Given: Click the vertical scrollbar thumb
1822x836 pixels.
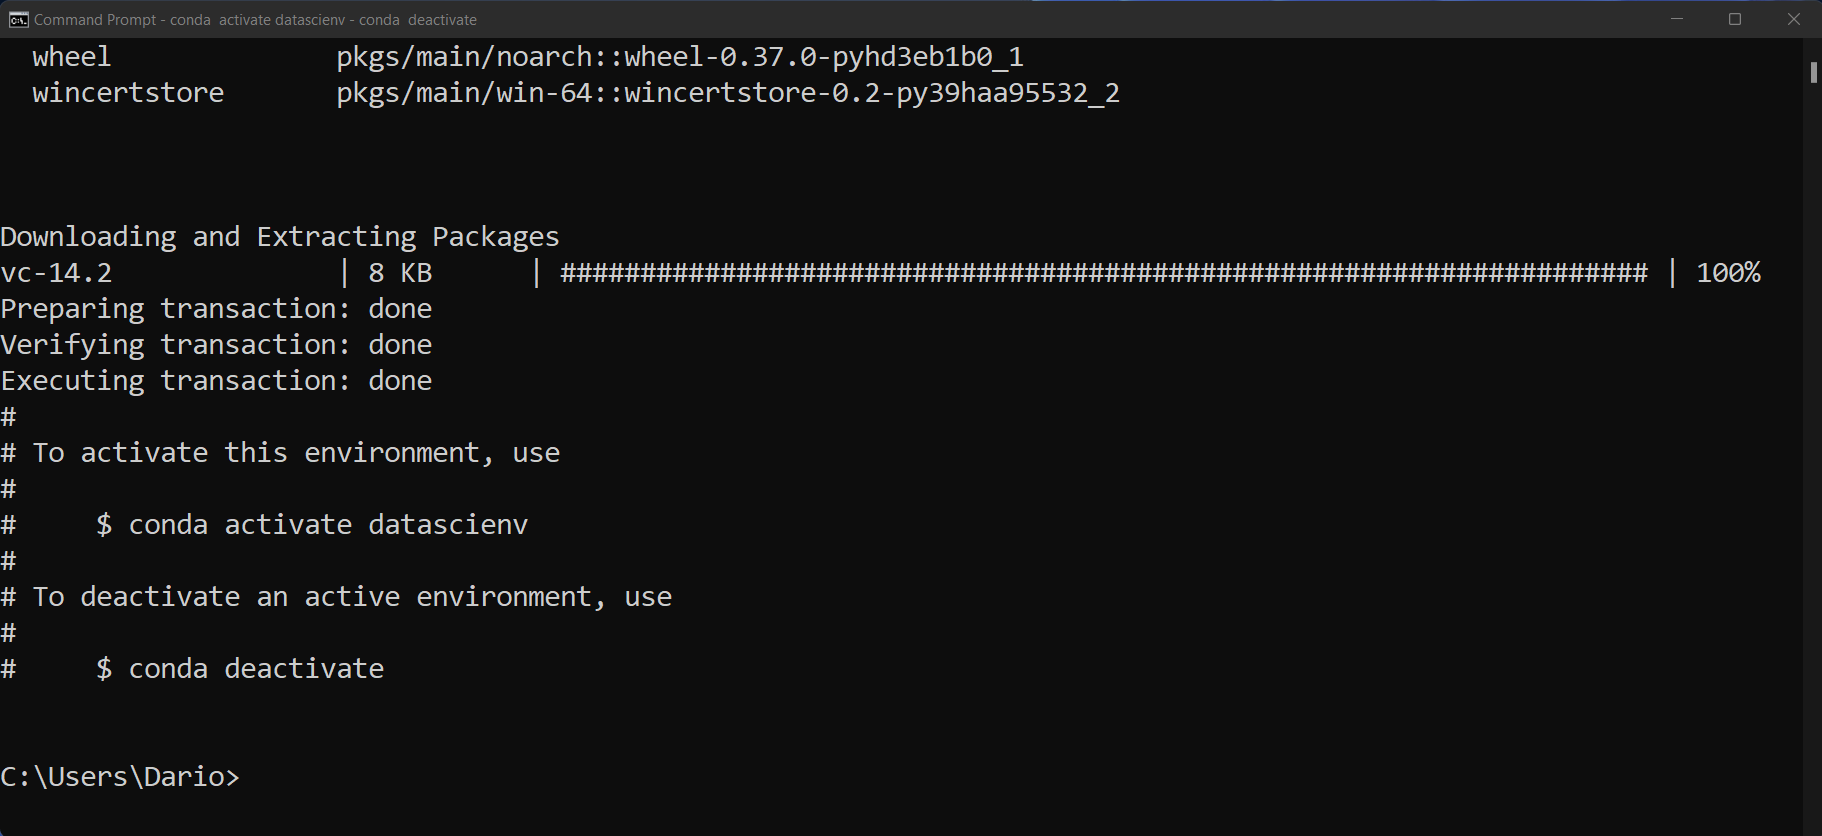Looking at the screenshot, I should [1812, 72].
